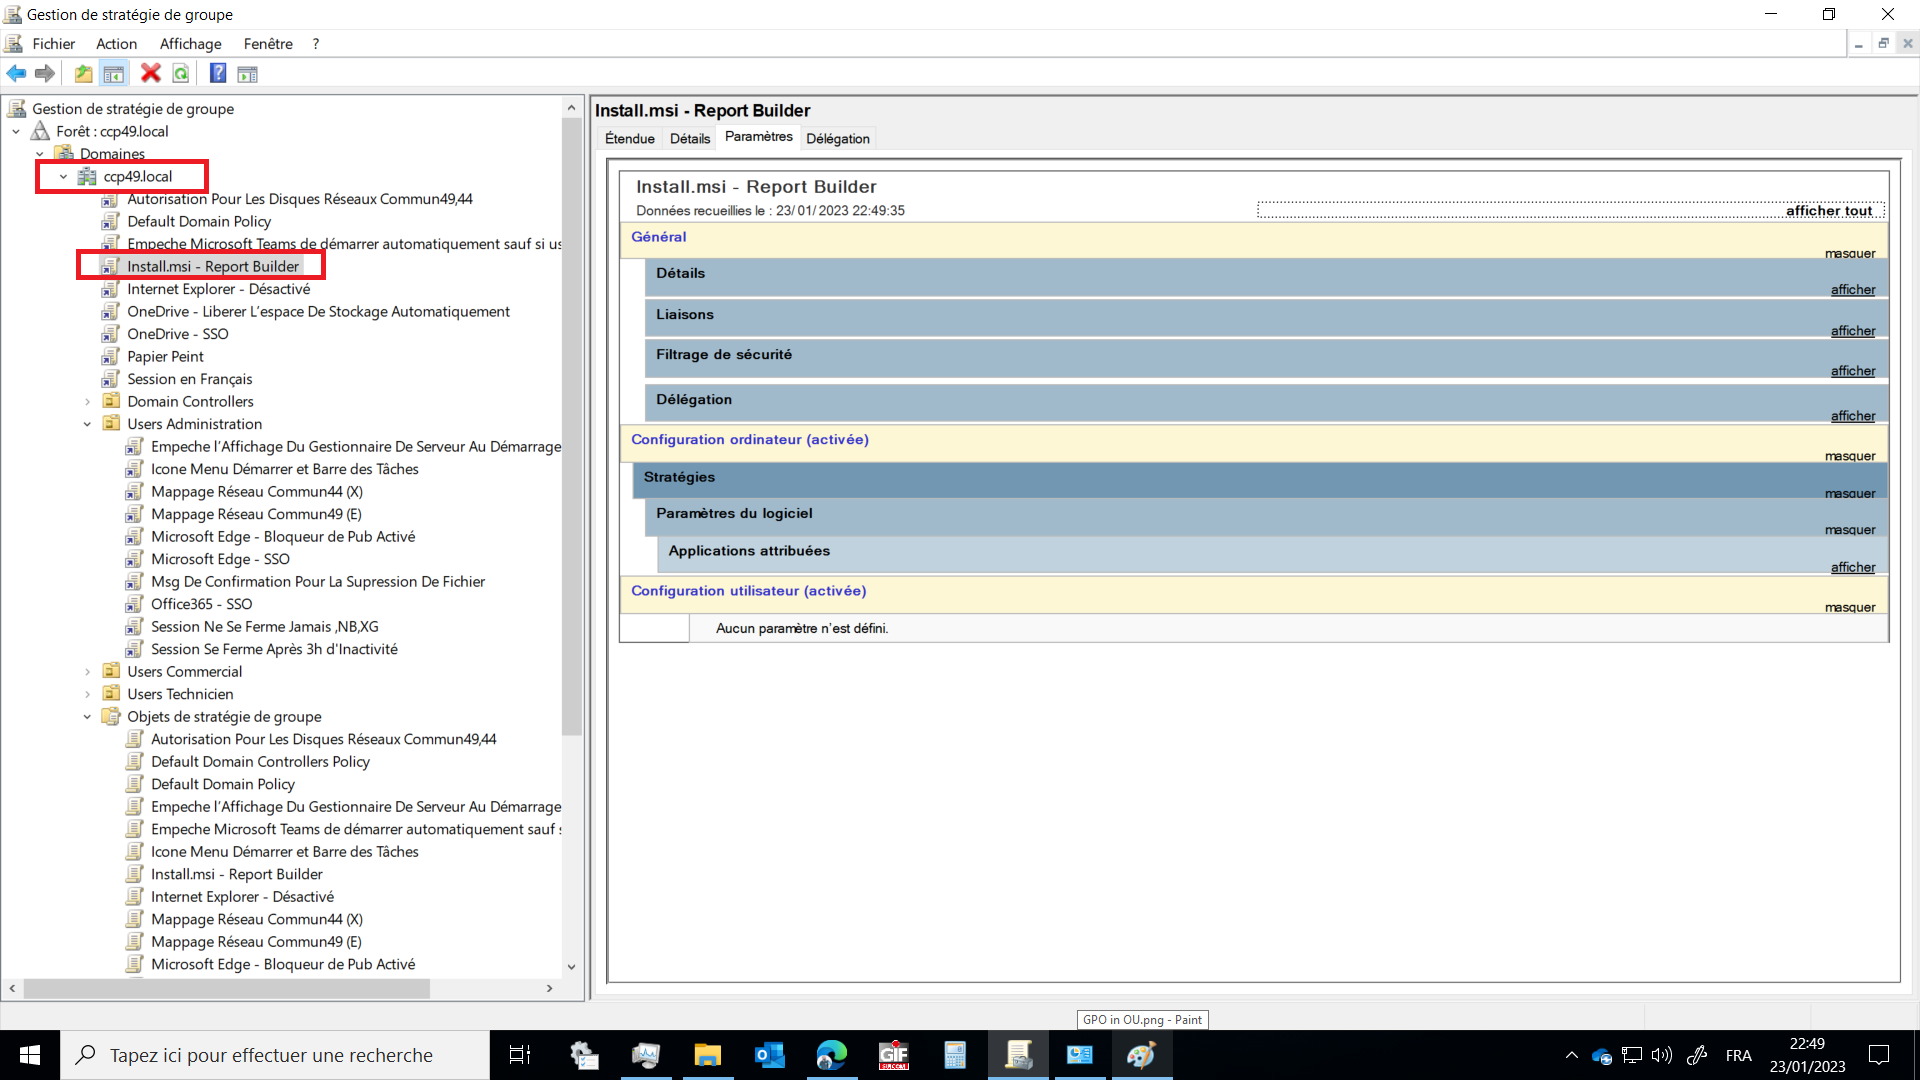Screen dimensions: 1920x1080
Task: Open Help with the blue question-mark icon
Action: [x=217, y=73]
